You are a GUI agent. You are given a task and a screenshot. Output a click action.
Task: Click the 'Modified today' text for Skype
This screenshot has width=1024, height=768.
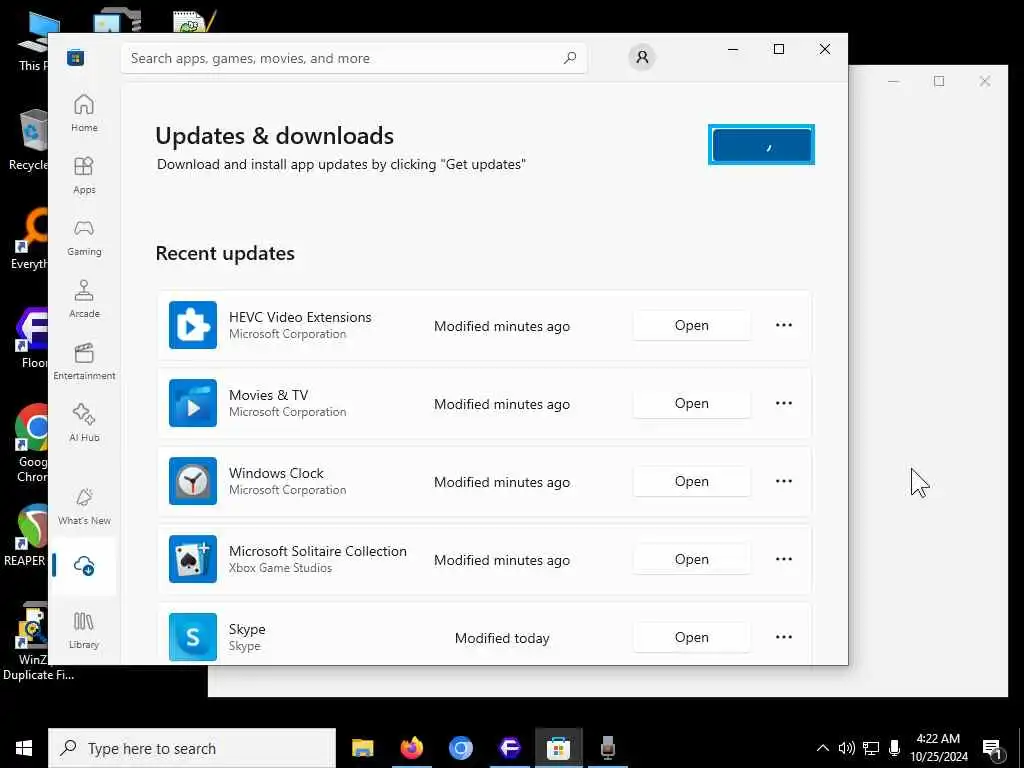point(502,638)
